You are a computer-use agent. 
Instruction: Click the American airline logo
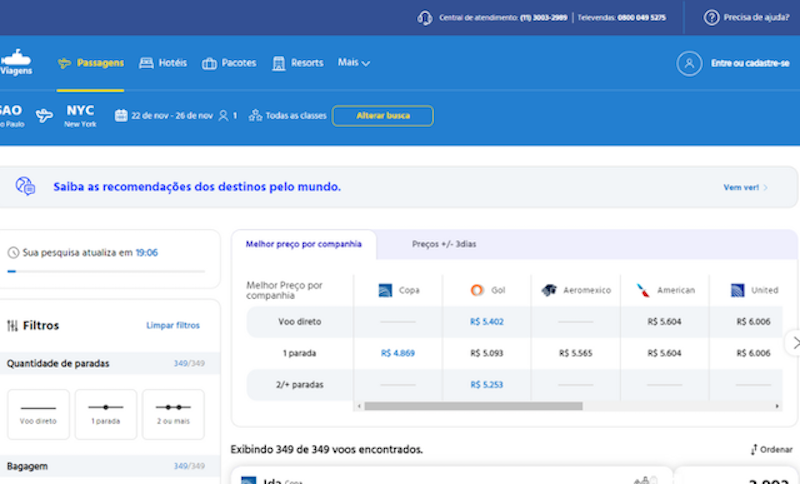pyautogui.click(x=643, y=290)
